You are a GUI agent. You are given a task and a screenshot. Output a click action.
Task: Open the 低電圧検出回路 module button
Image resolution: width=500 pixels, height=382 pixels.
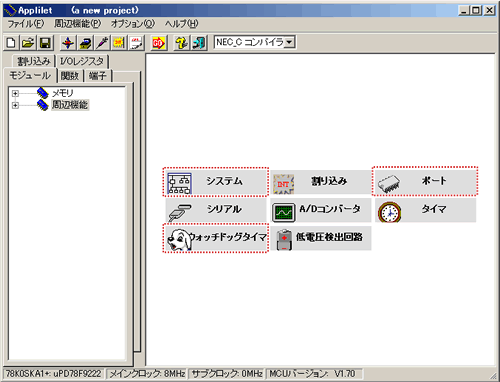321,238
